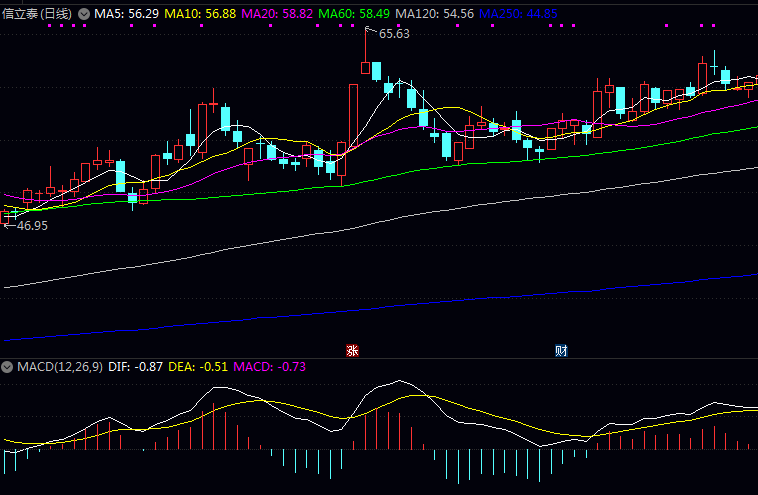Click the 信立泰(日线) chart title

tap(38, 14)
